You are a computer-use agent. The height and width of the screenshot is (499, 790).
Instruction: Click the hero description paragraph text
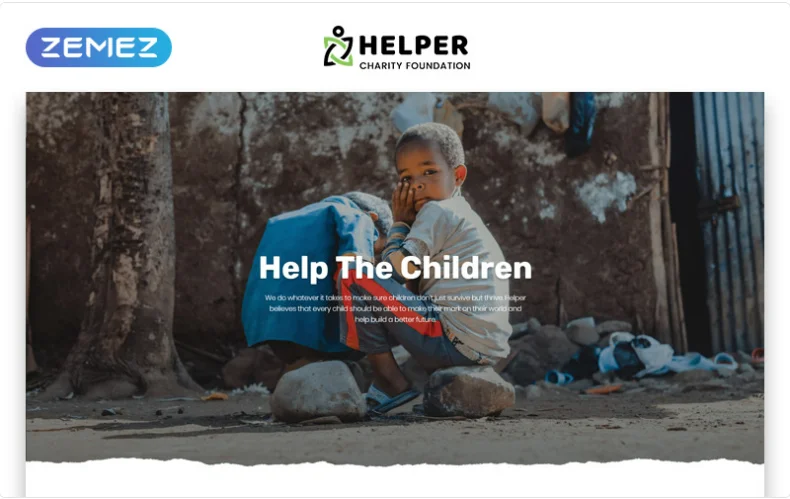tap(395, 308)
